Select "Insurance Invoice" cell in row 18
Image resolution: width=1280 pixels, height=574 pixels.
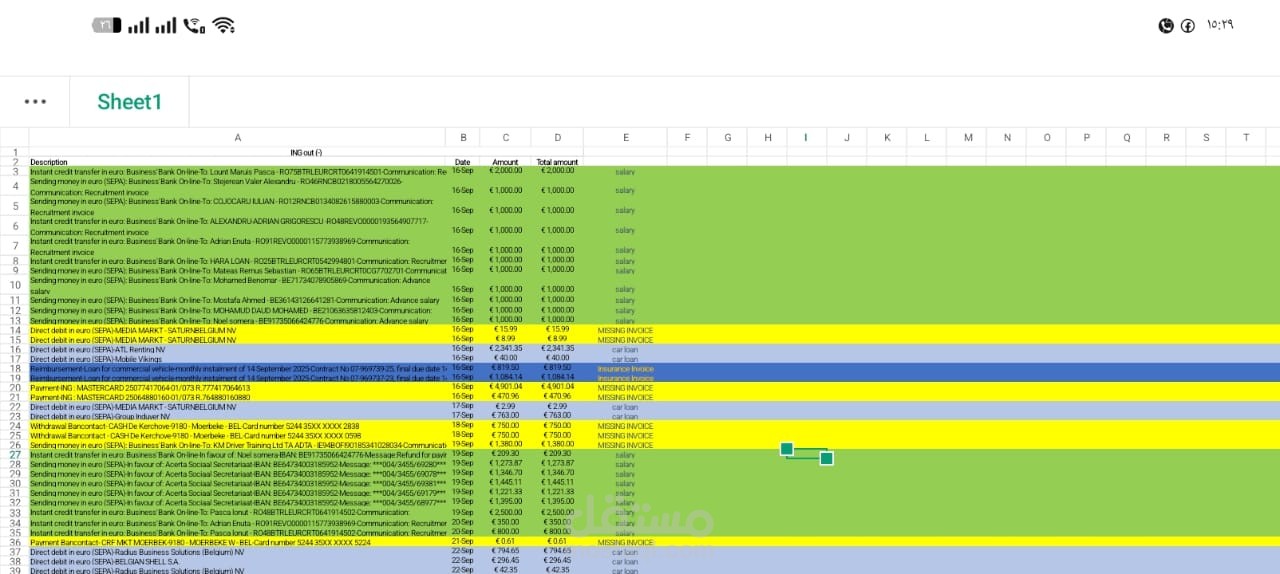coord(625,368)
